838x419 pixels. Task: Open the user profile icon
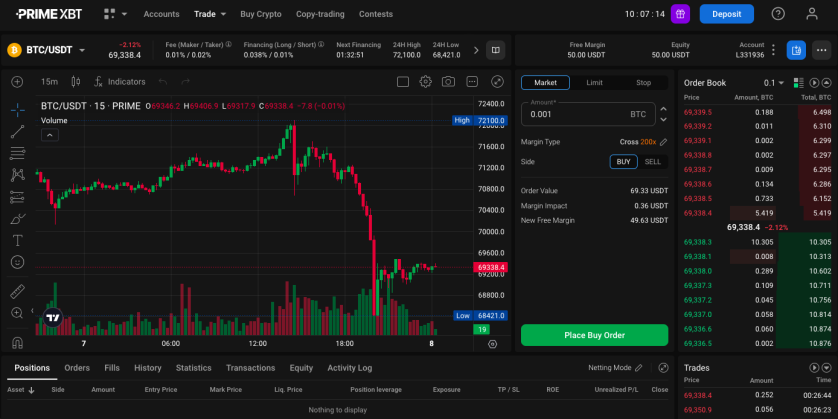pyautogui.click(x=812, y=14)
